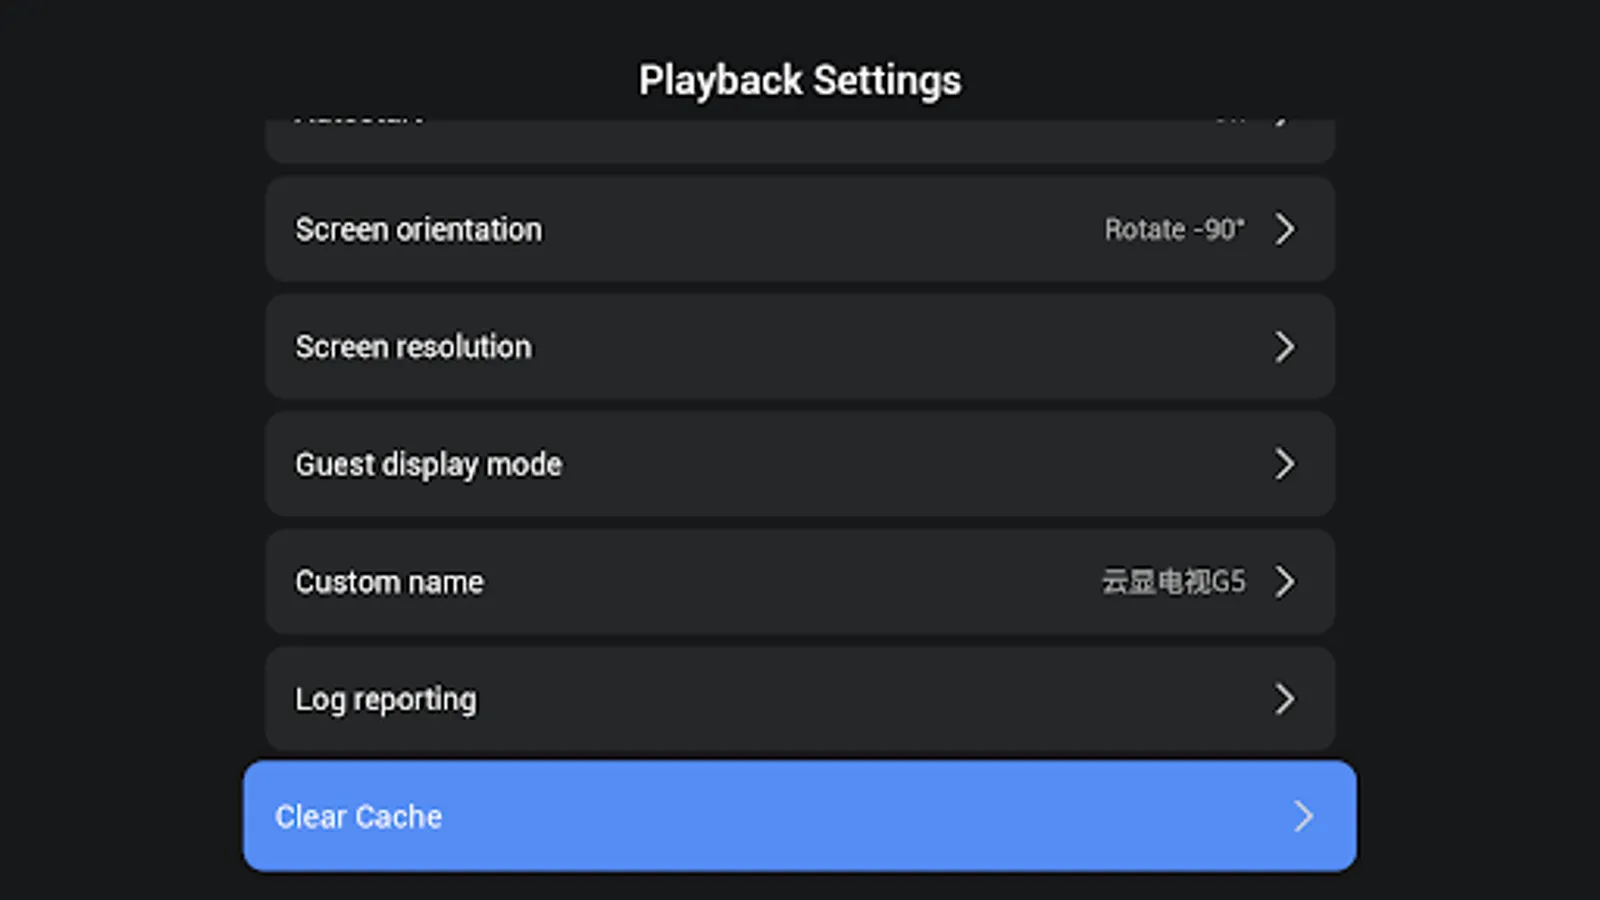Click the Log reporting chevron arrow

point(1285,699)
